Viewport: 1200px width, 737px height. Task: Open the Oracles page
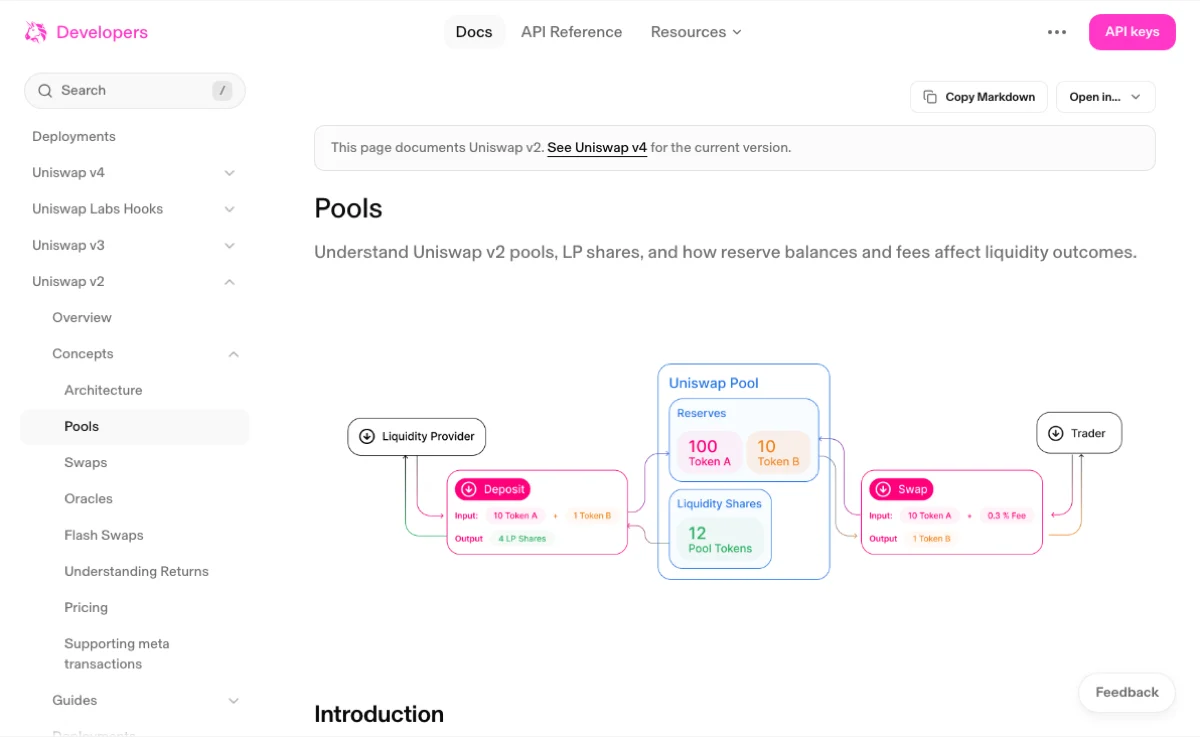click(89, 498)
